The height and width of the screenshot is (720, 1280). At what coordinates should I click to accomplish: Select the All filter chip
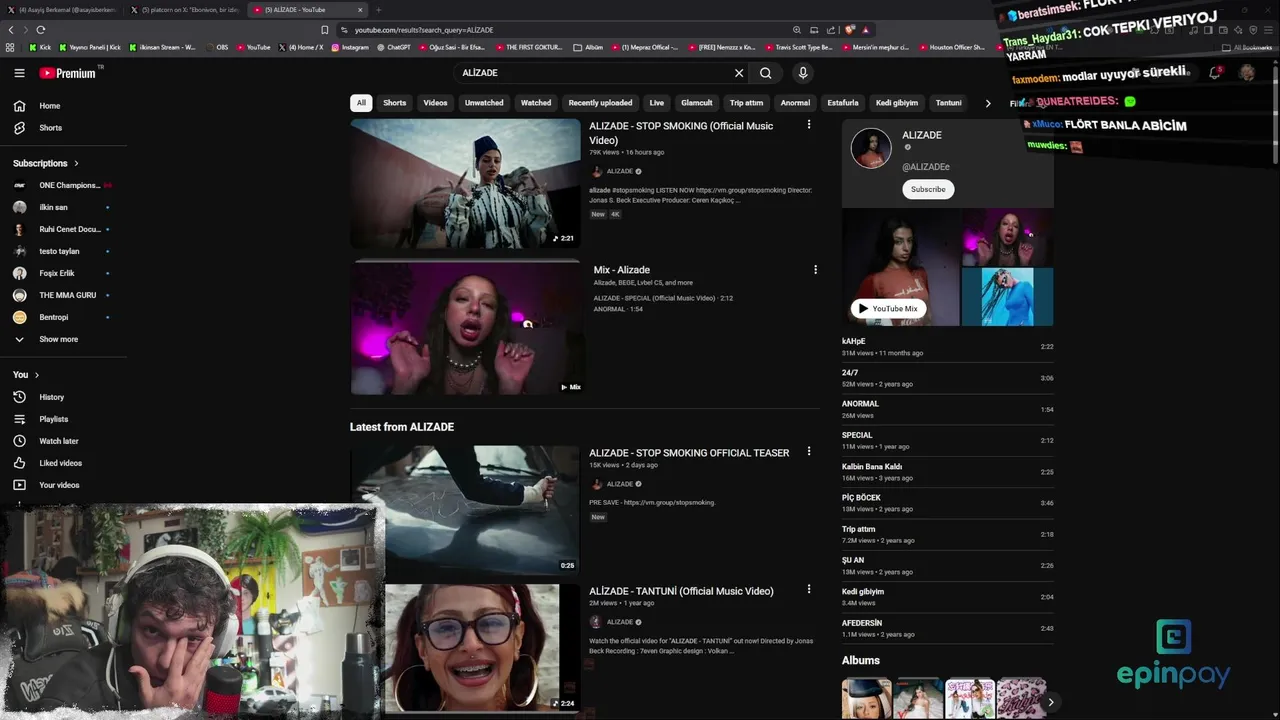coord(361,103)
